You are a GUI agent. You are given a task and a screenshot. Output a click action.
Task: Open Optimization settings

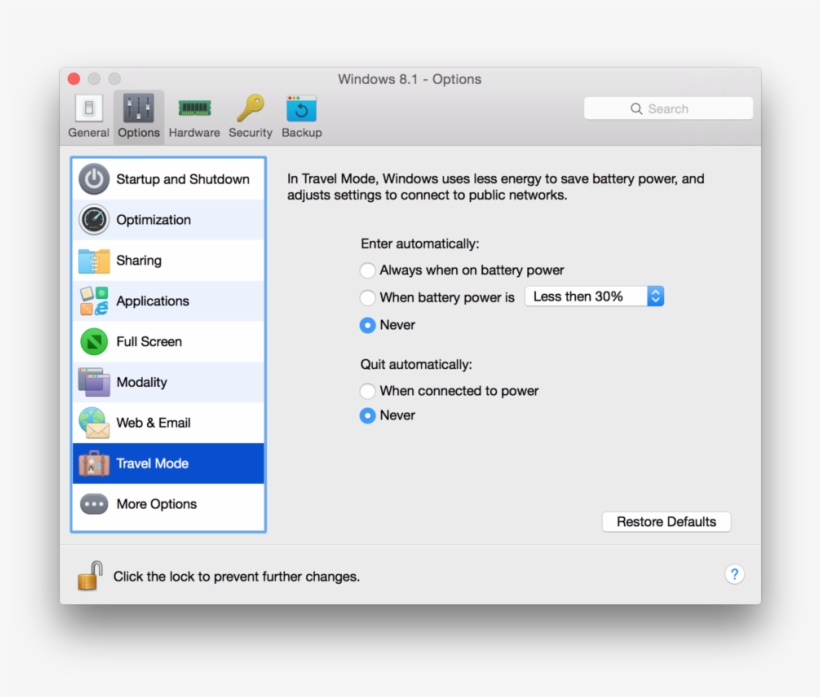click(168, 220)
